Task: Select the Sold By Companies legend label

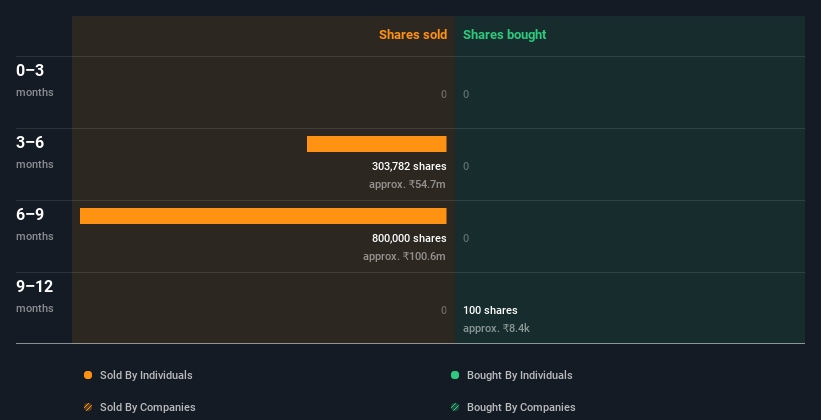Action: pyautogui.click(x=148, y=407)
